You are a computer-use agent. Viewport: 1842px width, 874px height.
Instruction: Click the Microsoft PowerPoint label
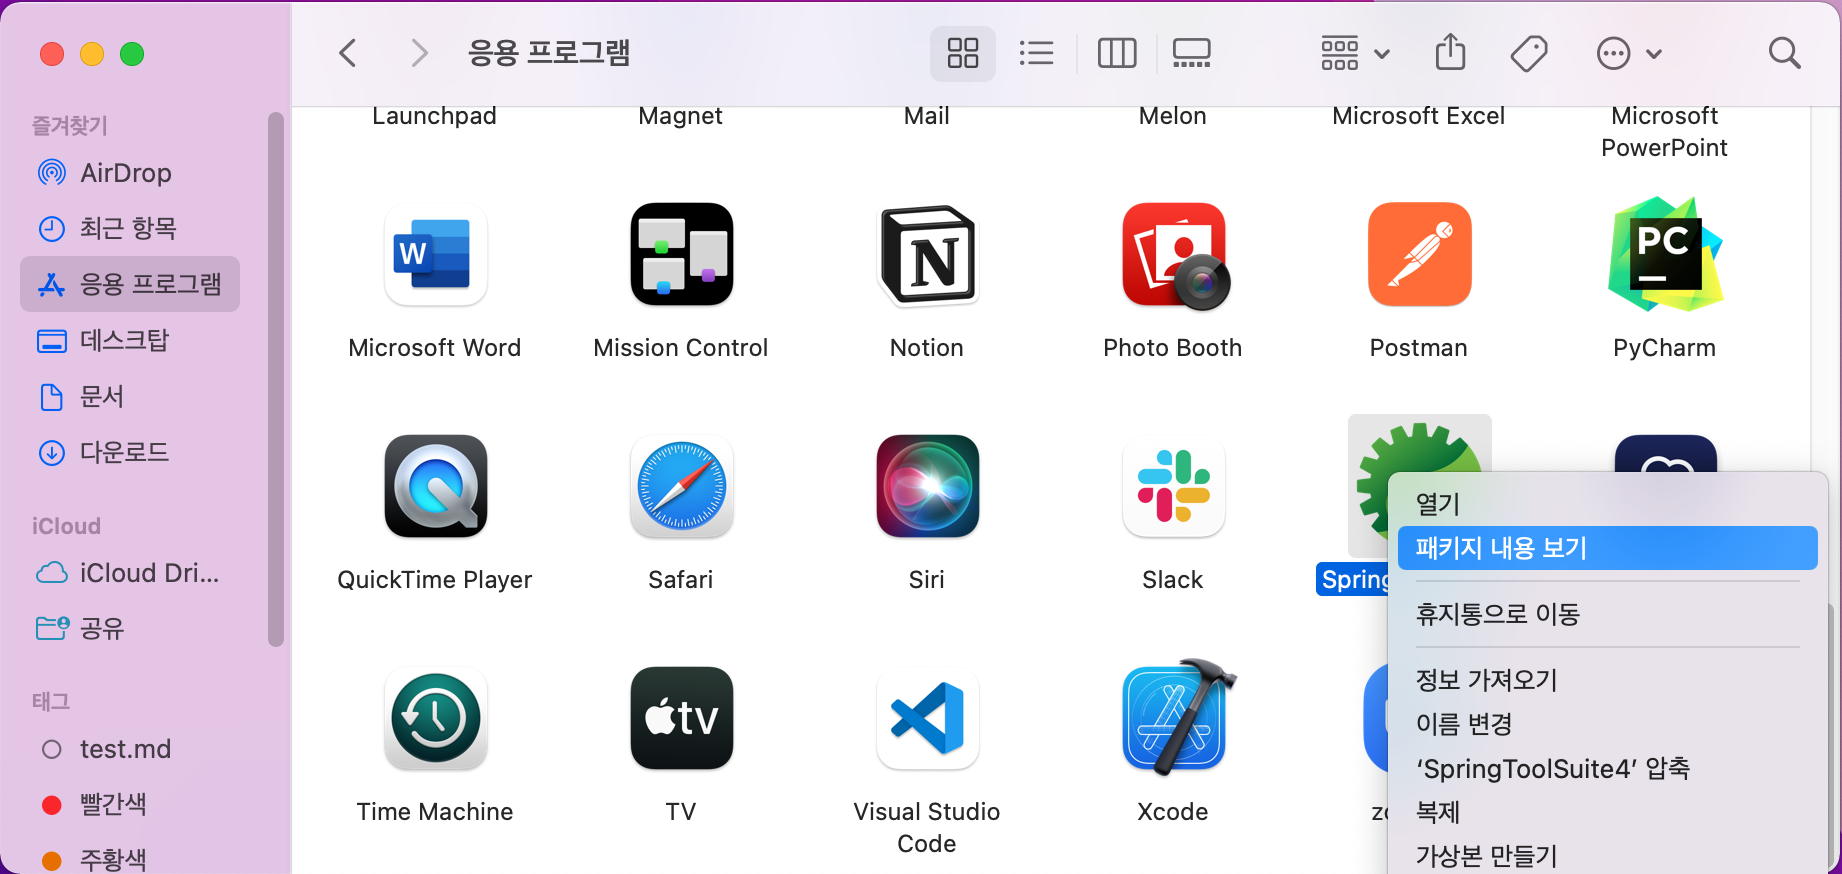1665,132
